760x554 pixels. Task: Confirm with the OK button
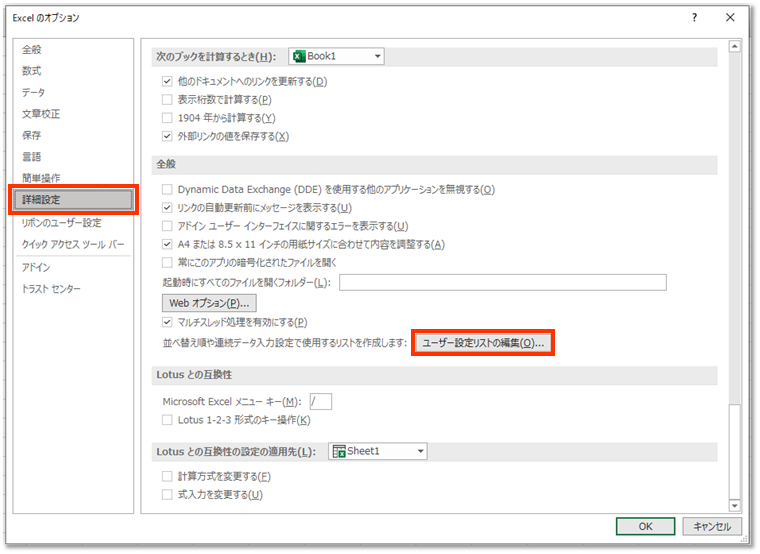click(x=645, y=526)
